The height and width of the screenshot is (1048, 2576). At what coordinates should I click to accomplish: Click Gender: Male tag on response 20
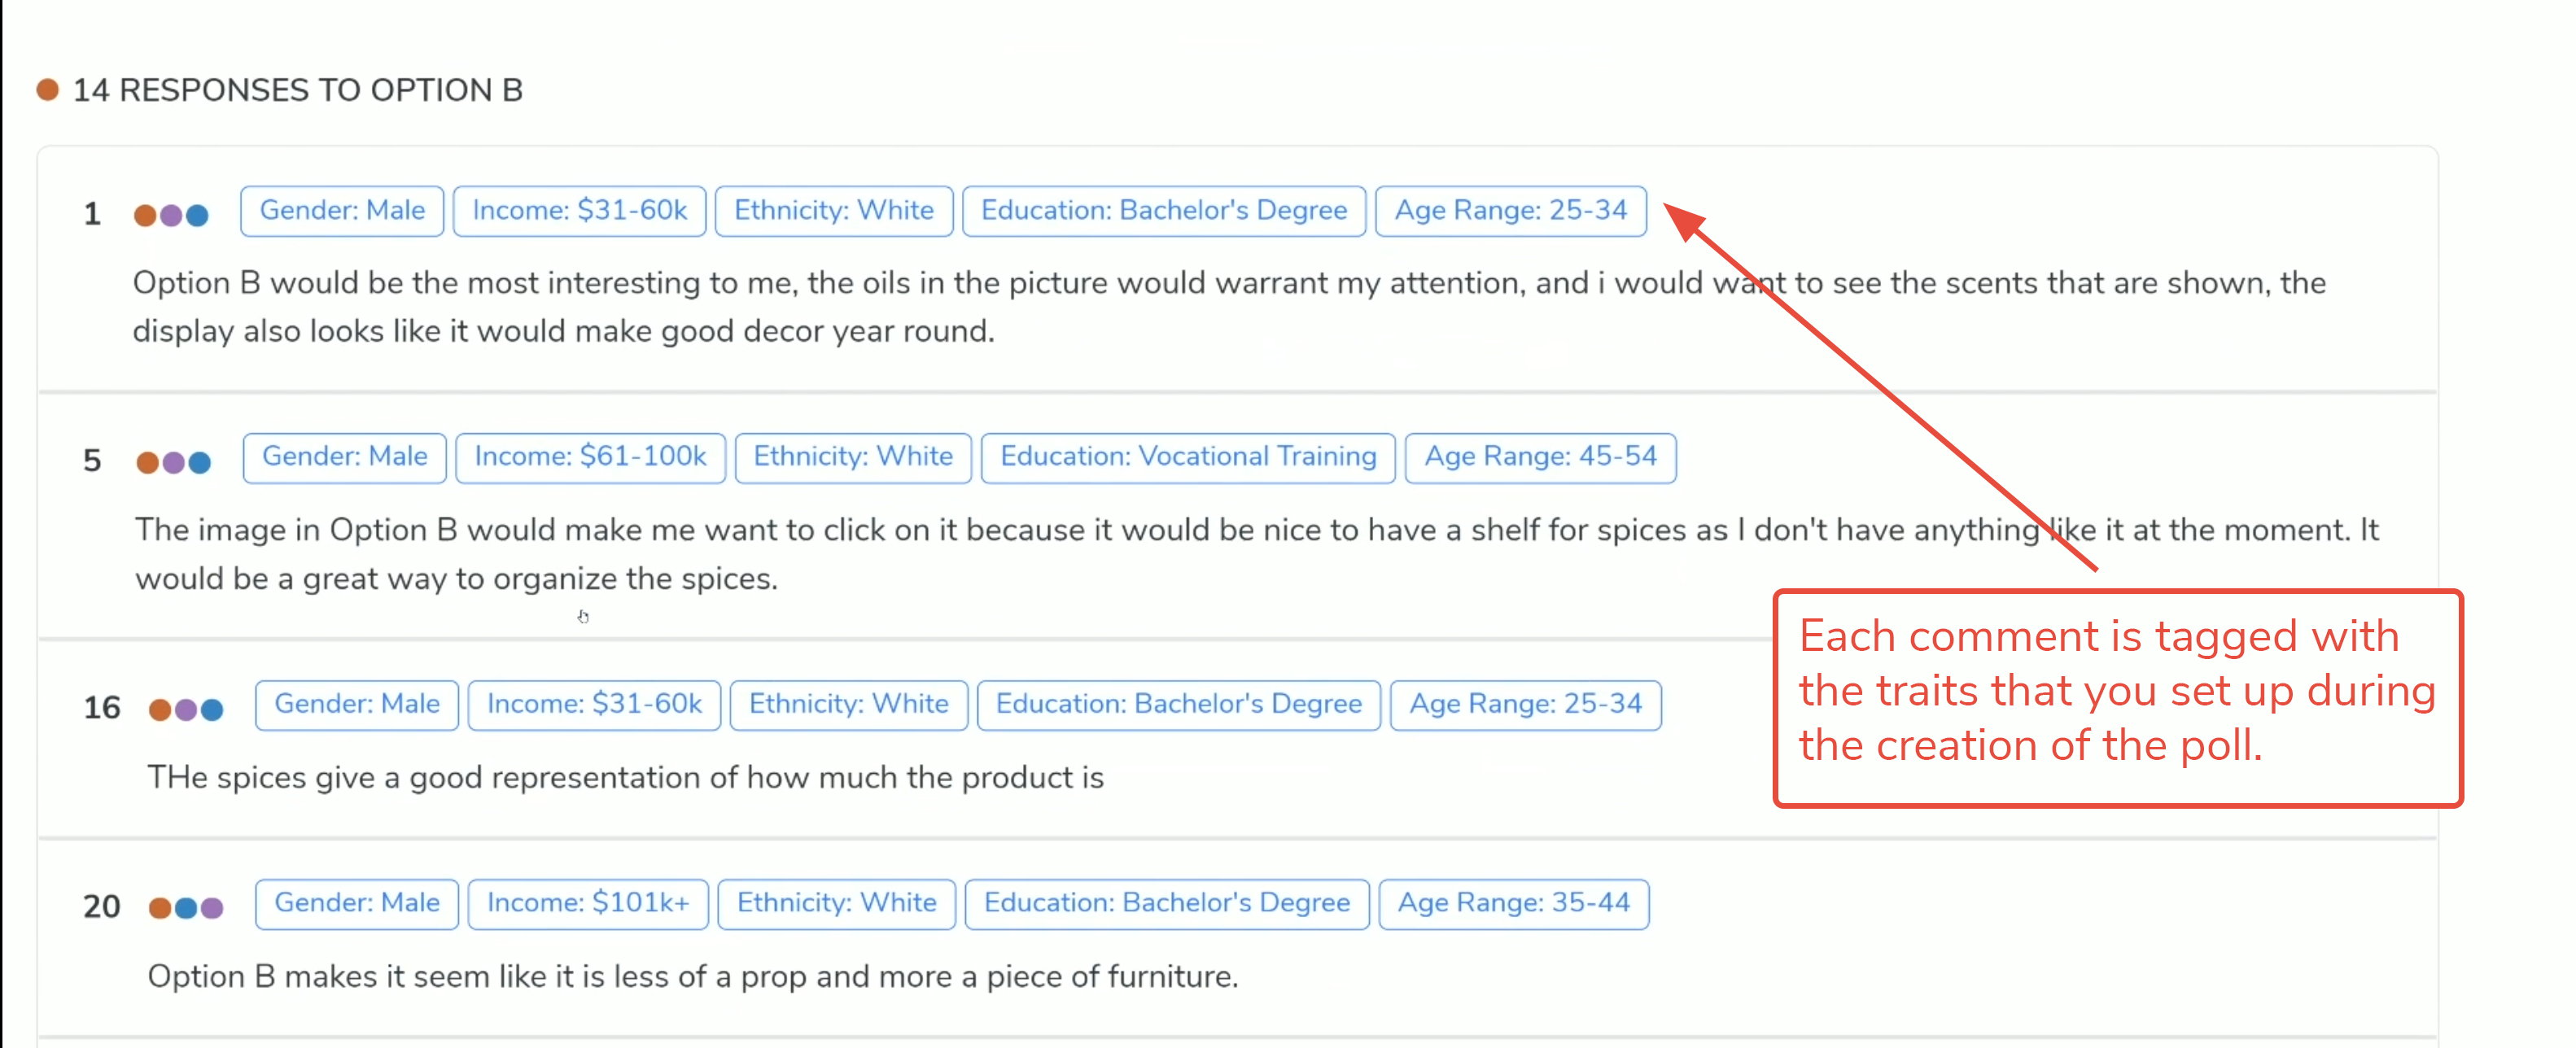pos(356,903)
